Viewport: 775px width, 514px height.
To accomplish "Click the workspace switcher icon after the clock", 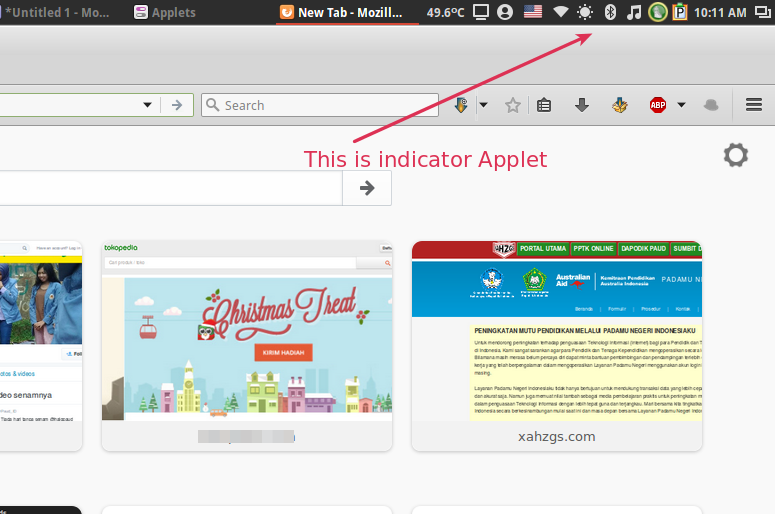I will tap(762, 12).
